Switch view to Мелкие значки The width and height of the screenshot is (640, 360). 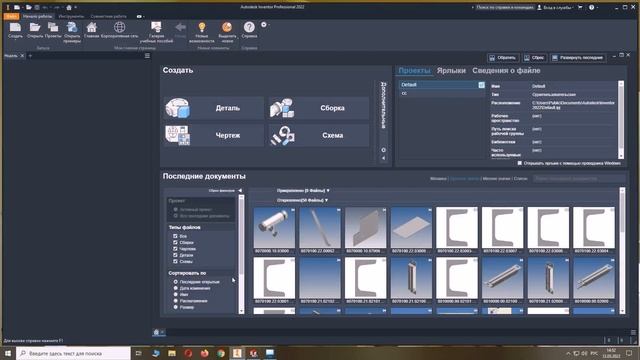[496, 179]
